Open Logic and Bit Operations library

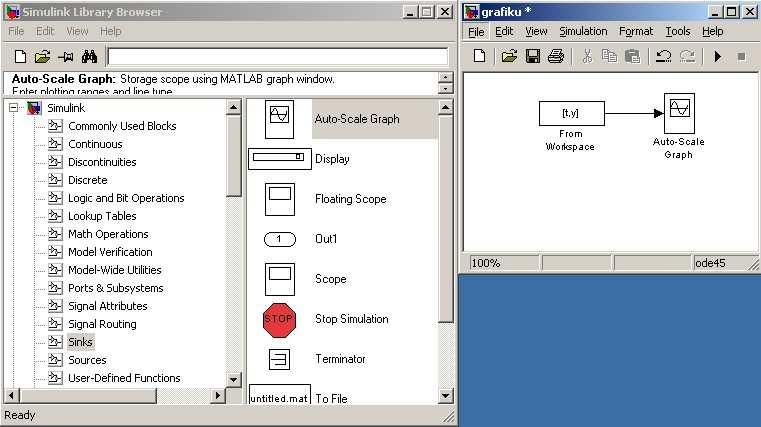(x=126, y=198)
